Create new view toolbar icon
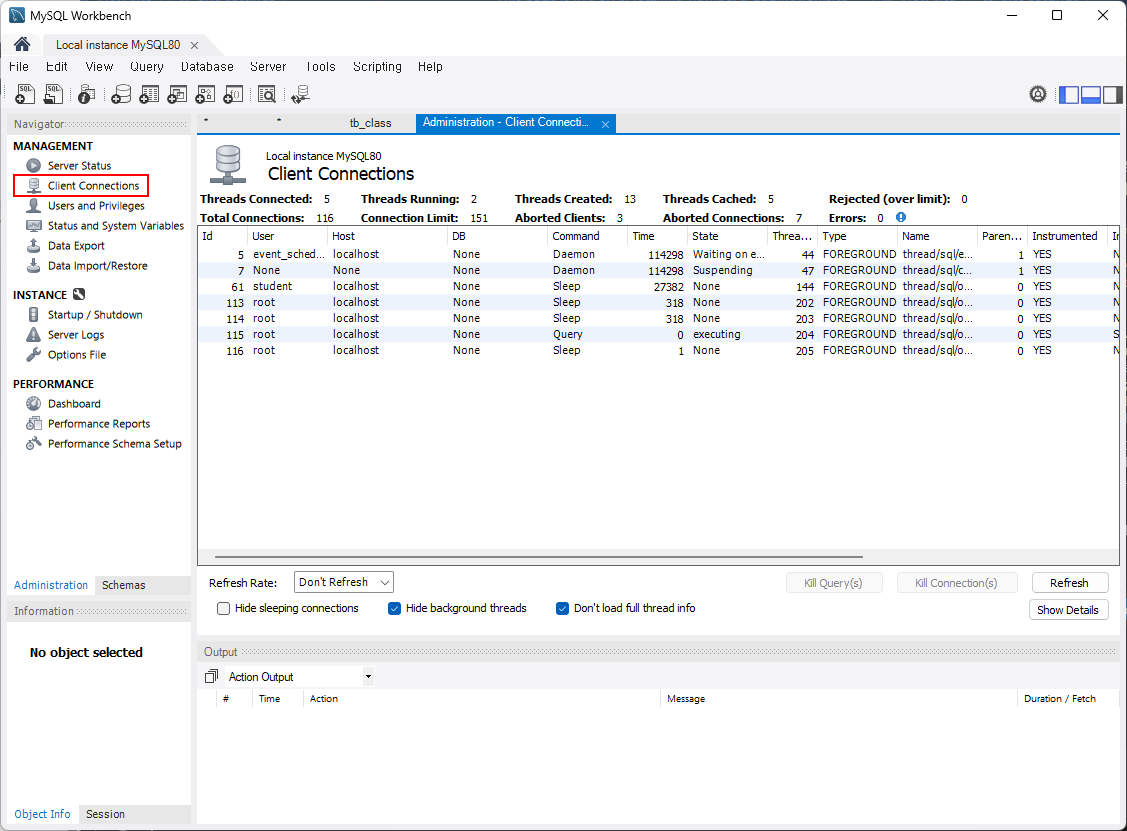 177,94
